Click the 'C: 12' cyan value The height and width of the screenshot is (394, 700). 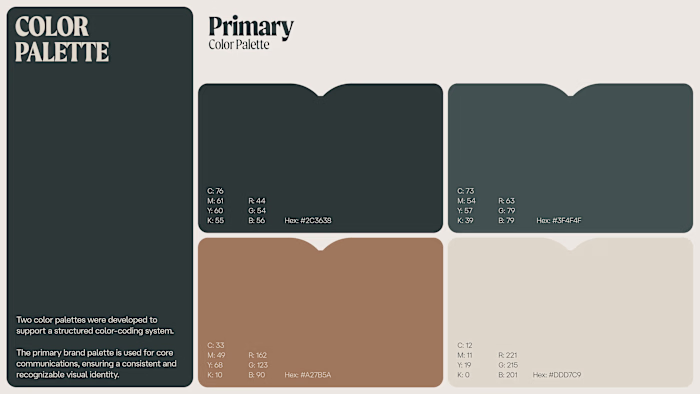click(x=465, y=345)
